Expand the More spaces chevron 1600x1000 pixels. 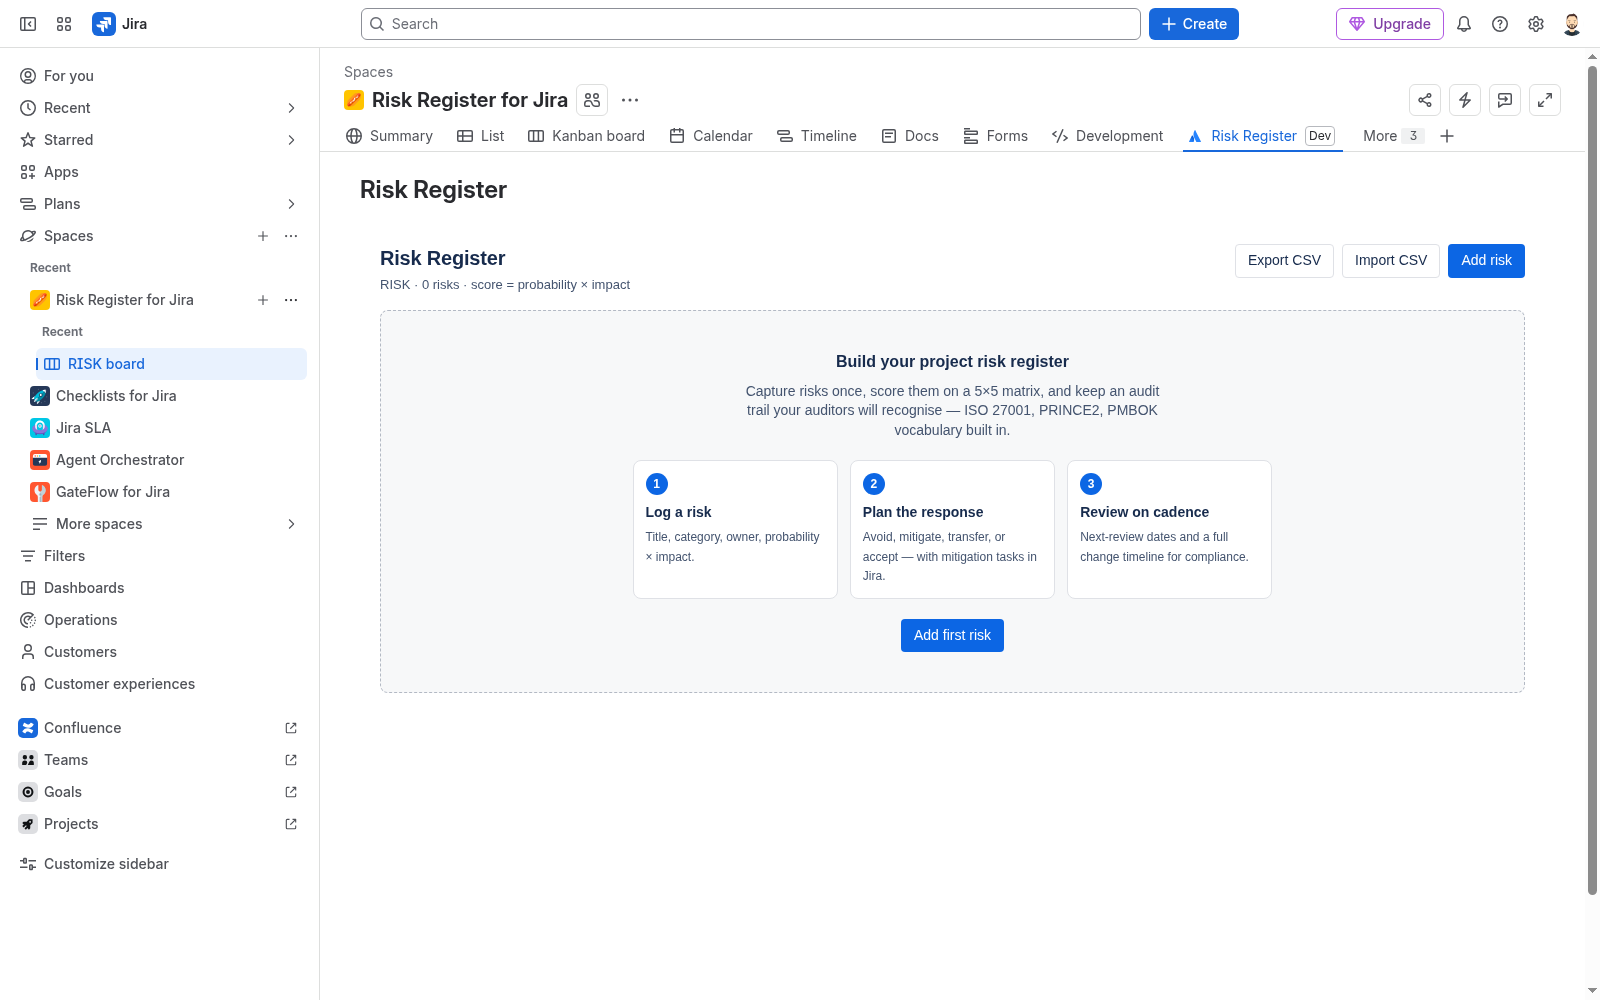(291, 524)
